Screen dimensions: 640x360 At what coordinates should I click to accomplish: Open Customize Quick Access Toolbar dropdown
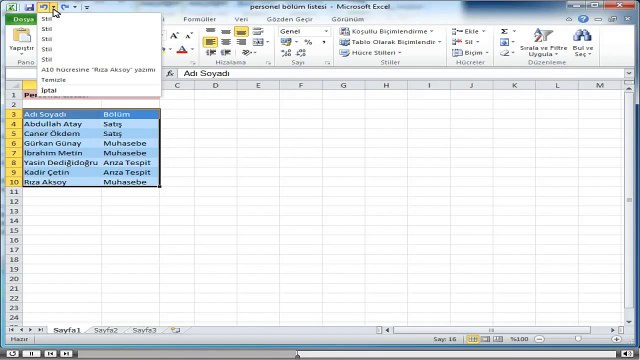[x=87, y=7]
